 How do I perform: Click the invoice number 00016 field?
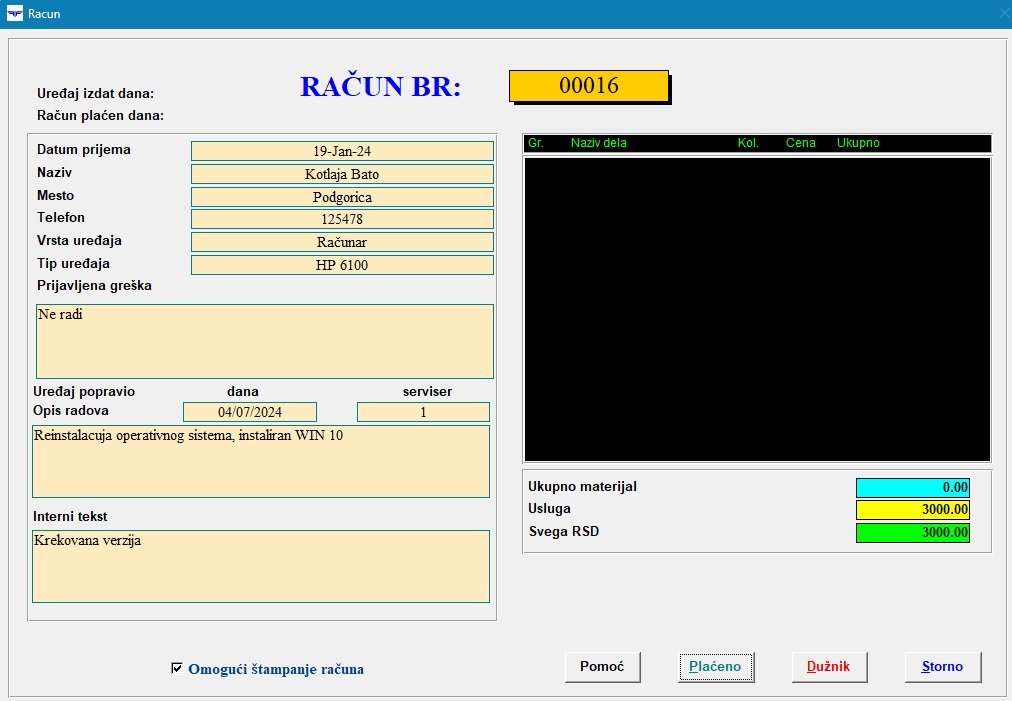pyautogui.click(x=588, y=86)
